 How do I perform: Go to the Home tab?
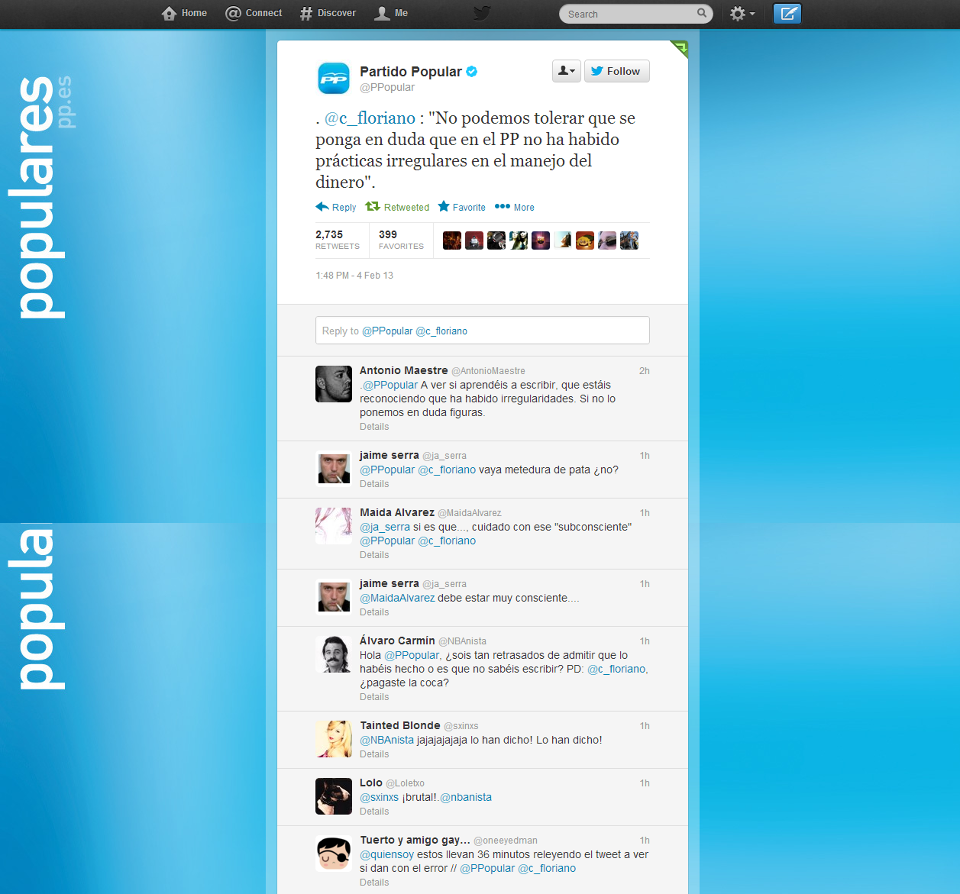click(184, 13)
